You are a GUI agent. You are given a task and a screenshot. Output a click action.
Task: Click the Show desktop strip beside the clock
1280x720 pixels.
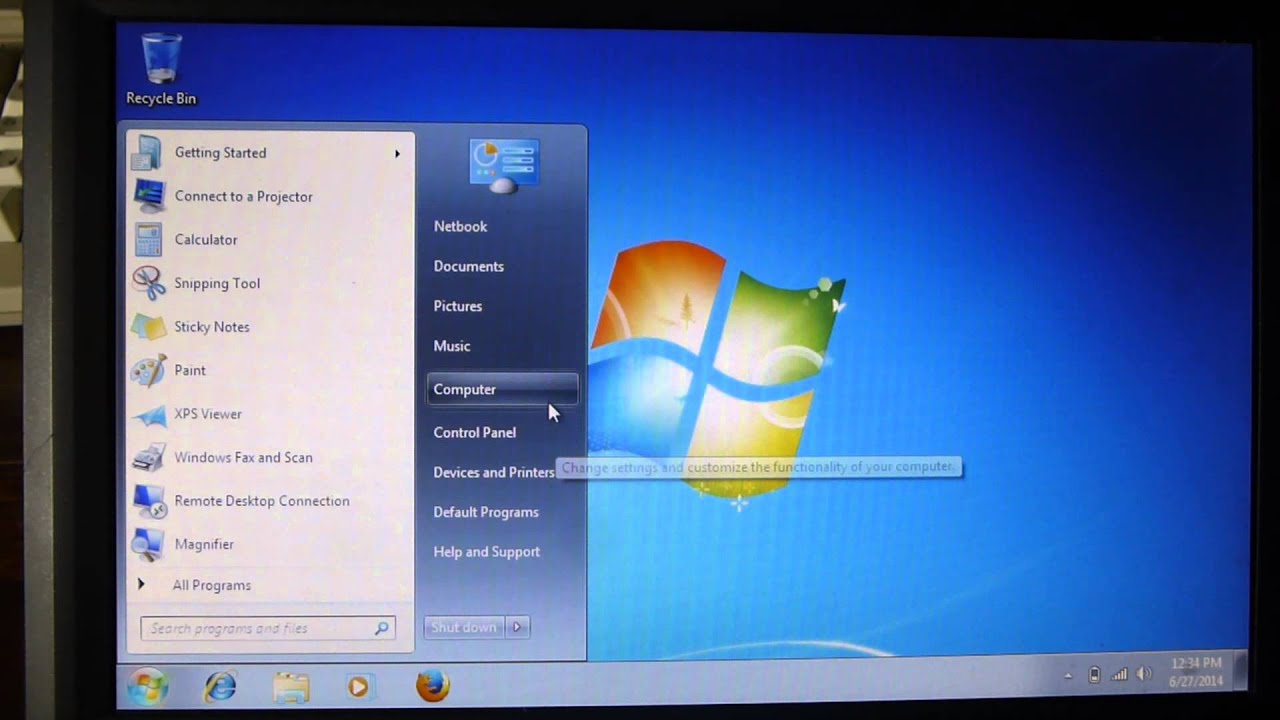[1240, 670]
